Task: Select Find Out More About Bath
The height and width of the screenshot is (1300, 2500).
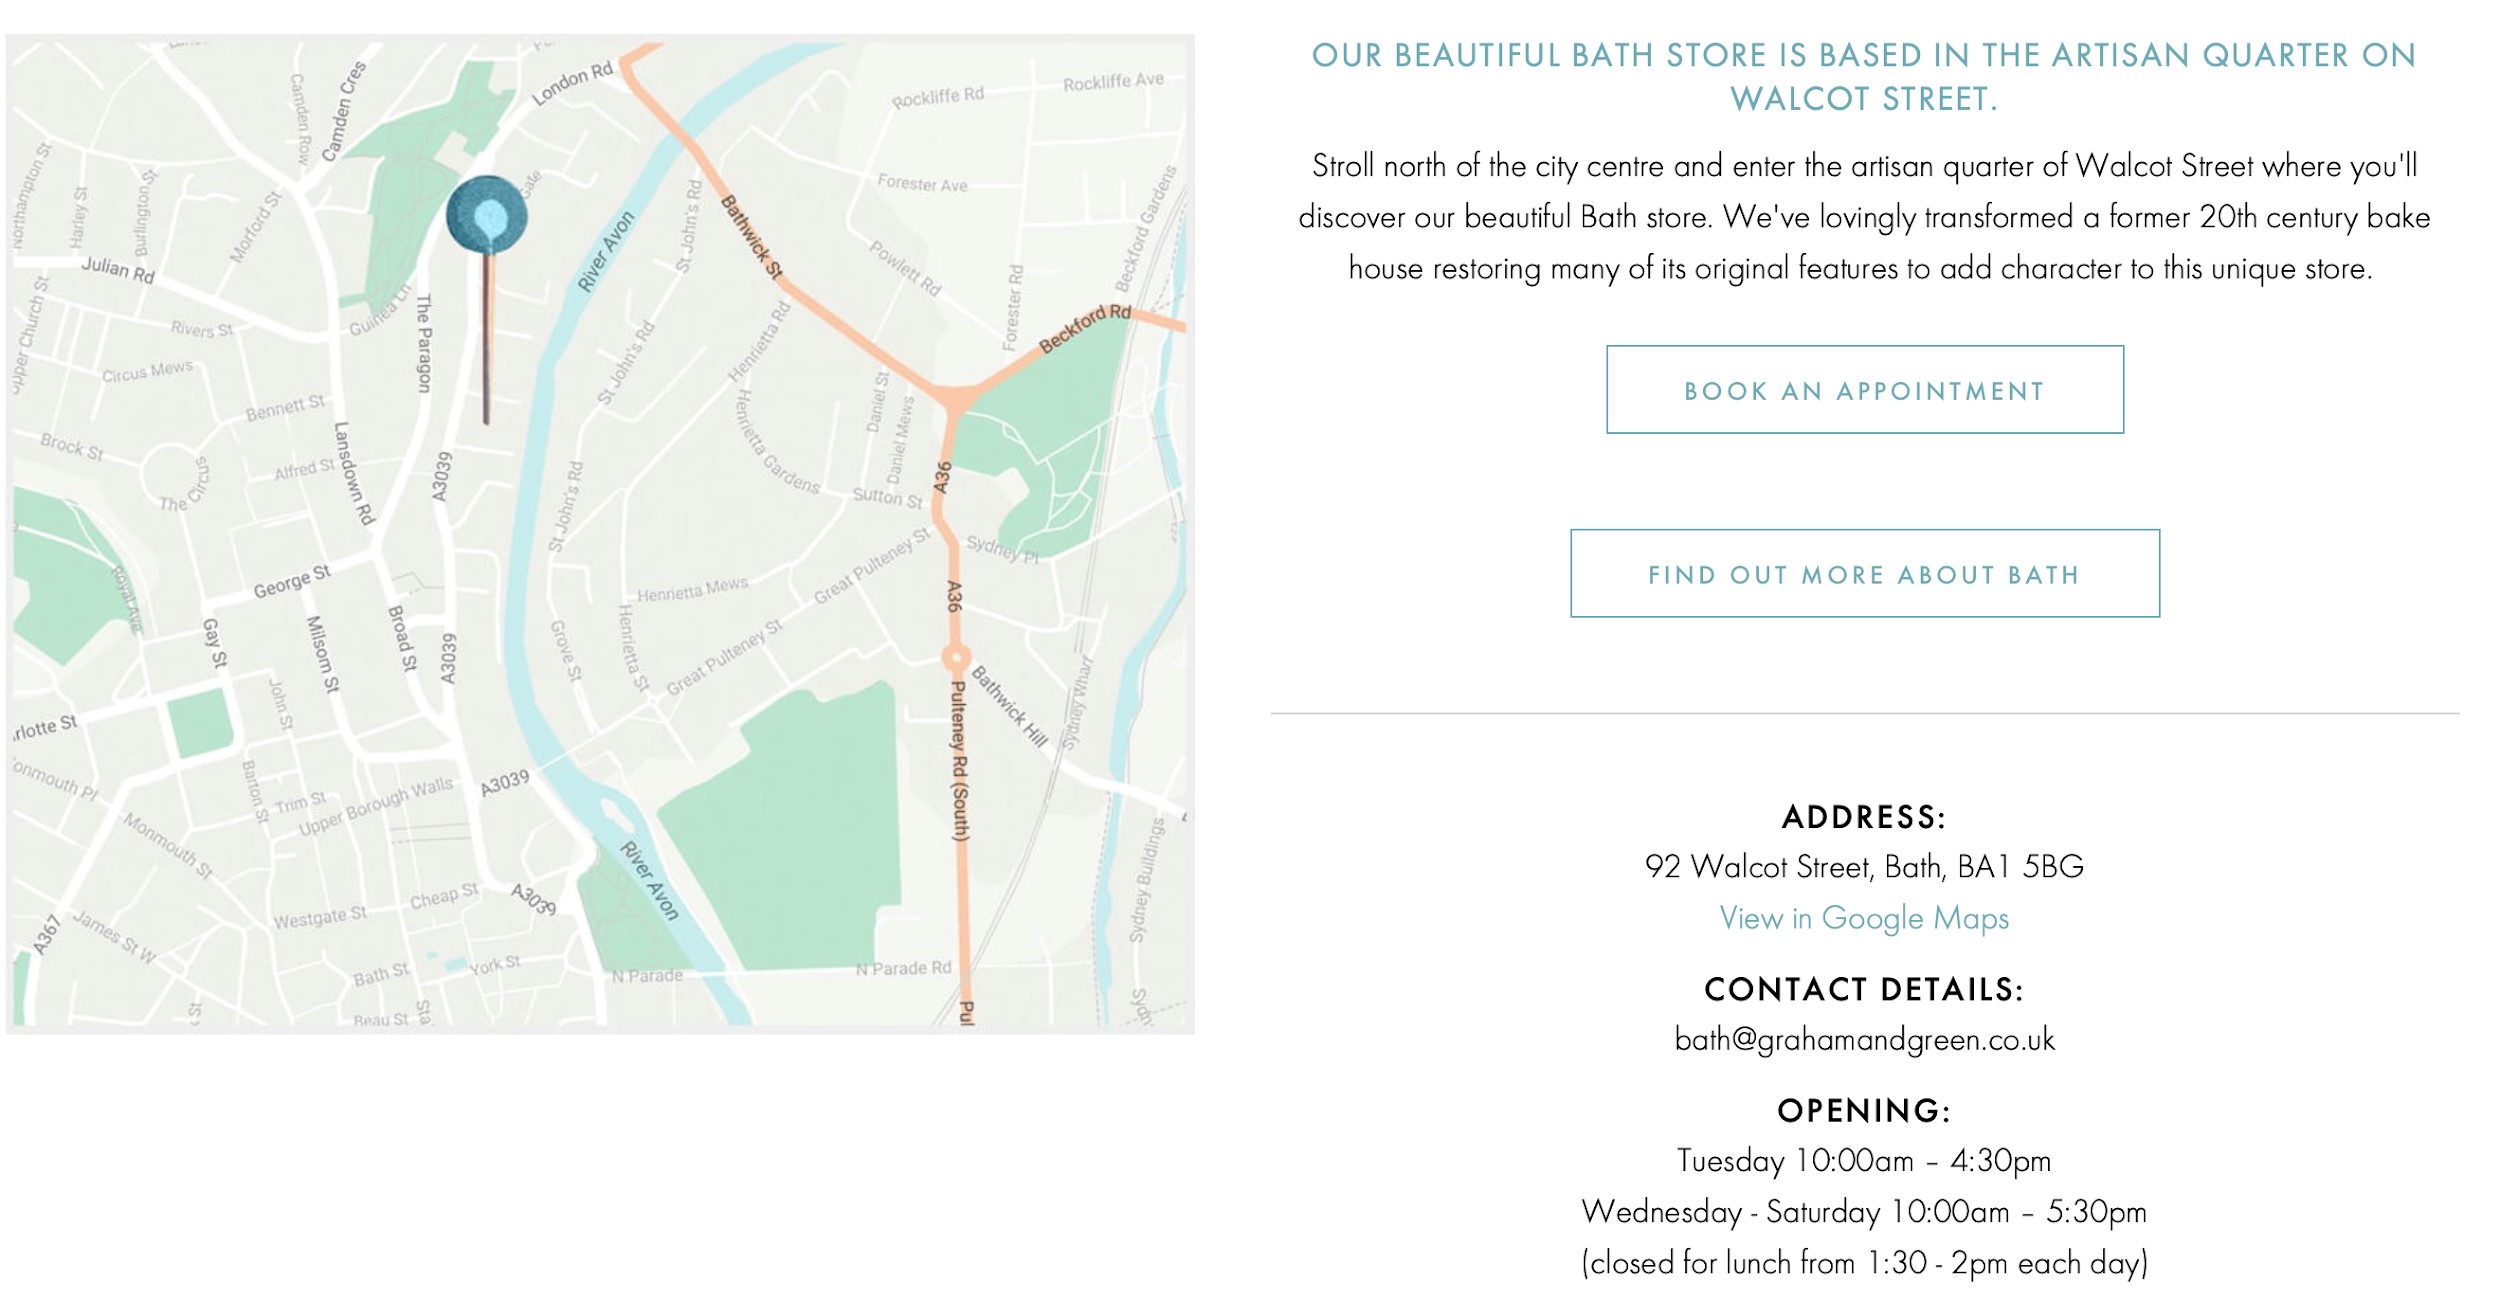Action: [x=1864, y=574]
